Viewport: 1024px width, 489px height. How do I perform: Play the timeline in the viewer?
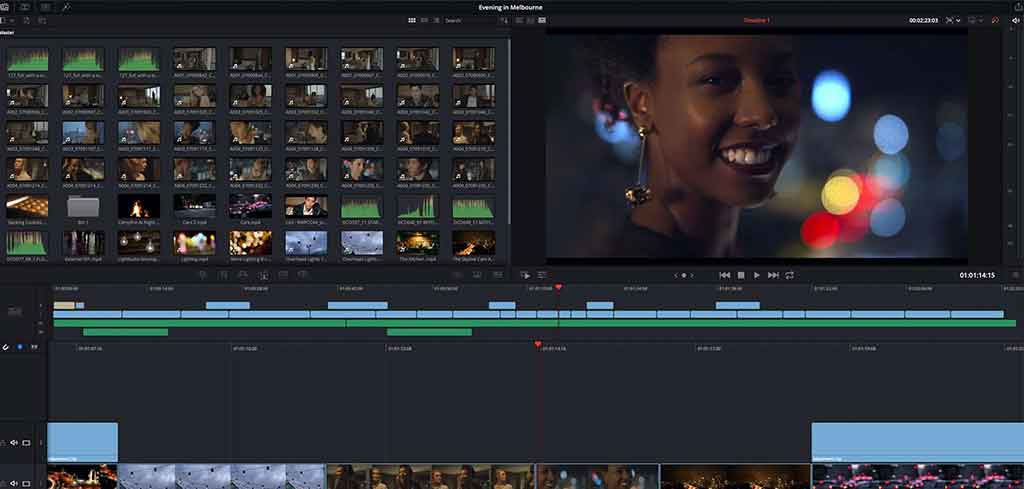[x=756, y=275]
